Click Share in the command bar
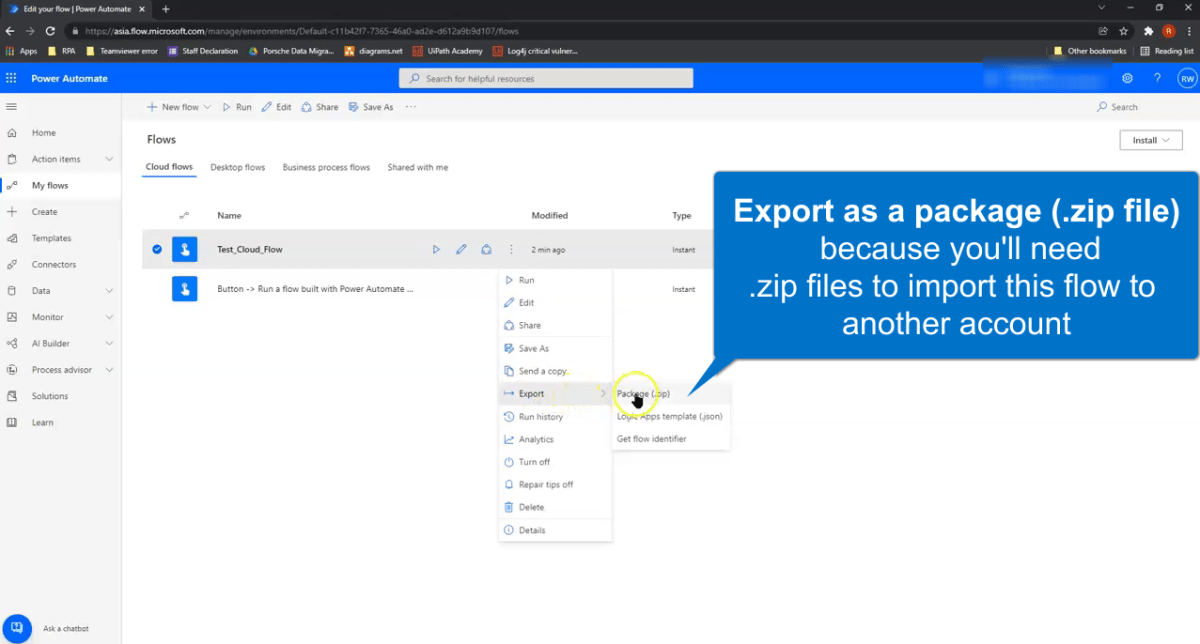The width and height of the screenshot is (1200, 644). tap(320, 107)
